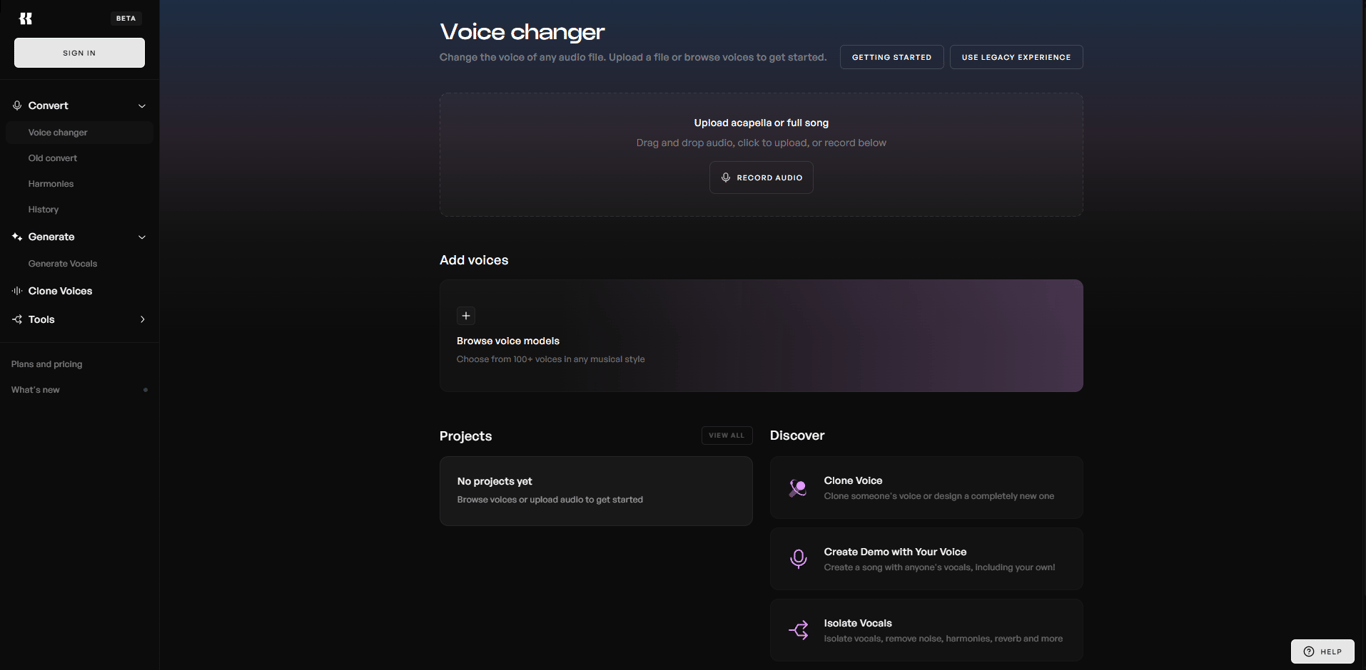Screen dimensions: 1366x670
Task: Click the BETA badge
Action: pos(126,18)
